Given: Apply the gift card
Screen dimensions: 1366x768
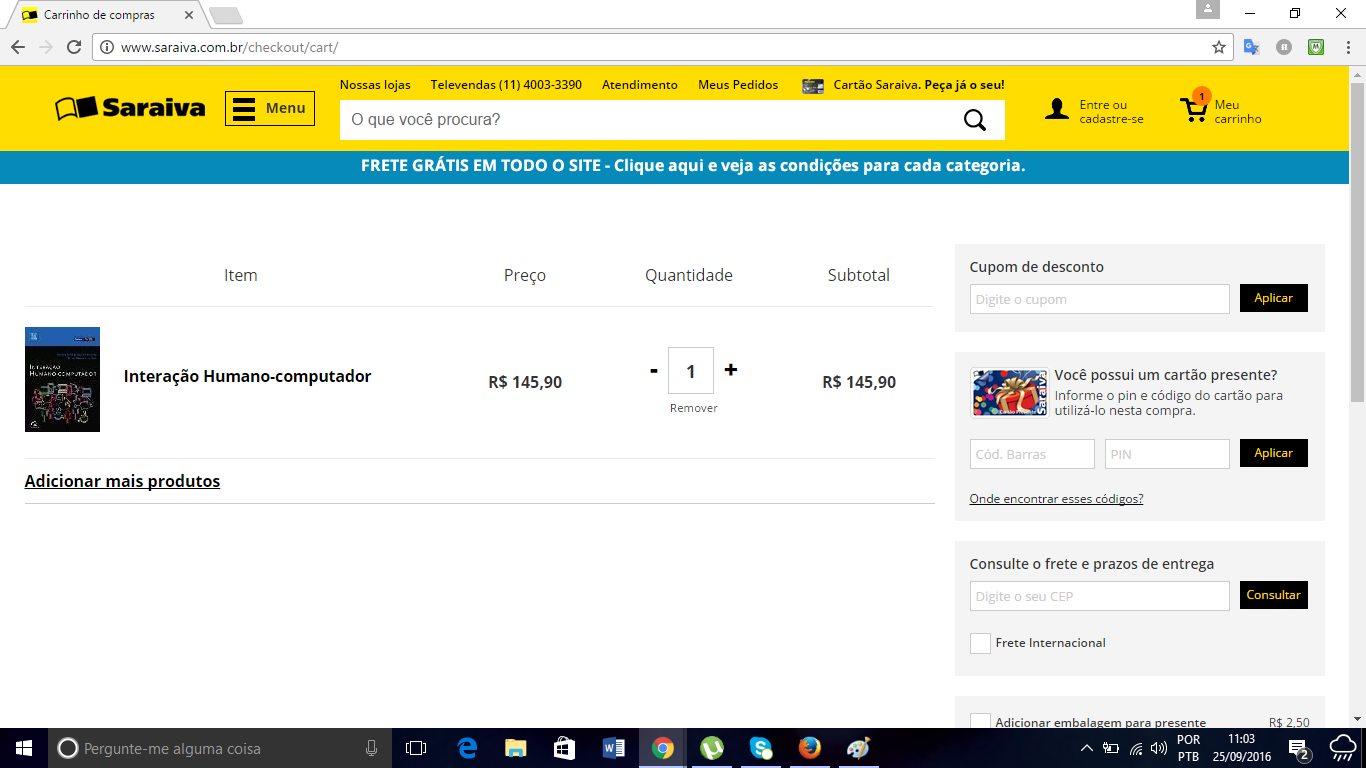Looking at the screenshot, I should point(1274,453).
